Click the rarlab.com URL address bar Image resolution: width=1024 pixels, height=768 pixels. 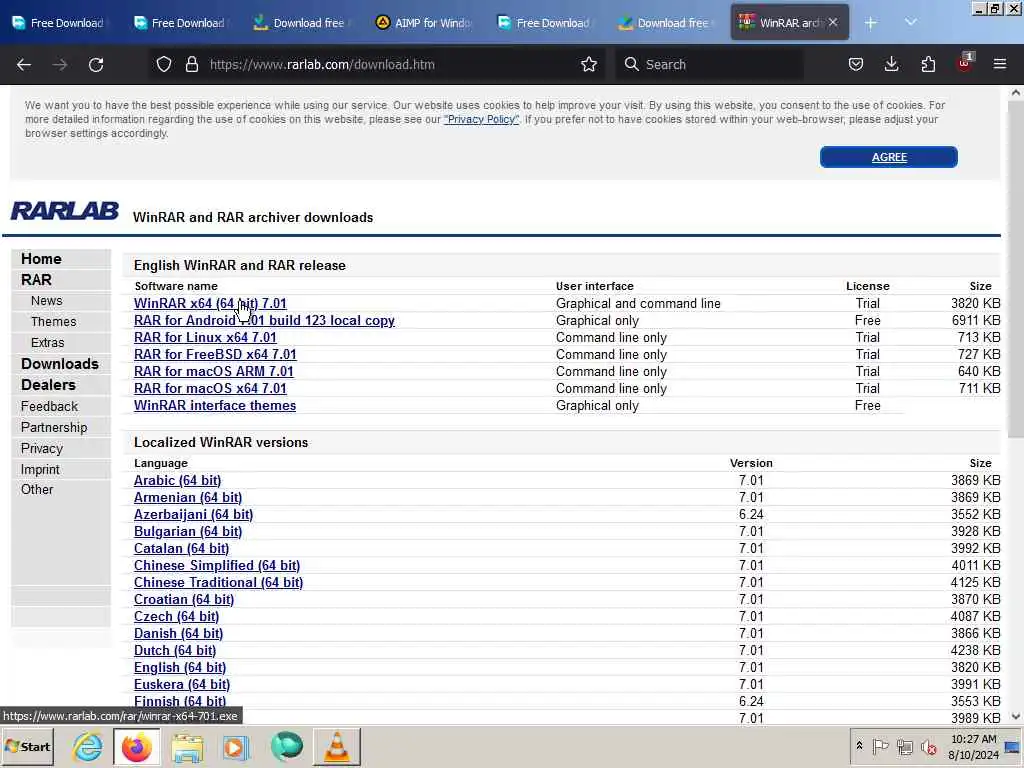tap(376, 64)
